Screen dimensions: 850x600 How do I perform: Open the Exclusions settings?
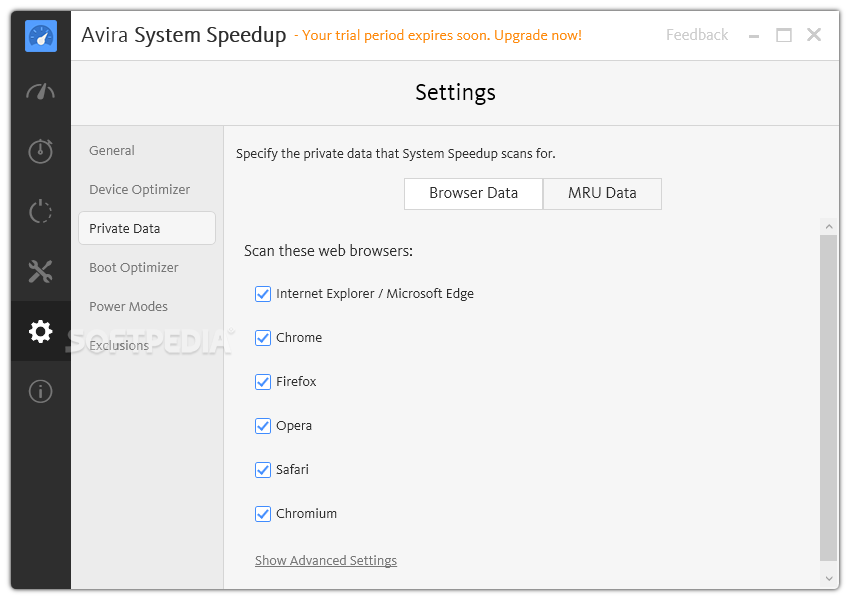[x=119, y=345]
